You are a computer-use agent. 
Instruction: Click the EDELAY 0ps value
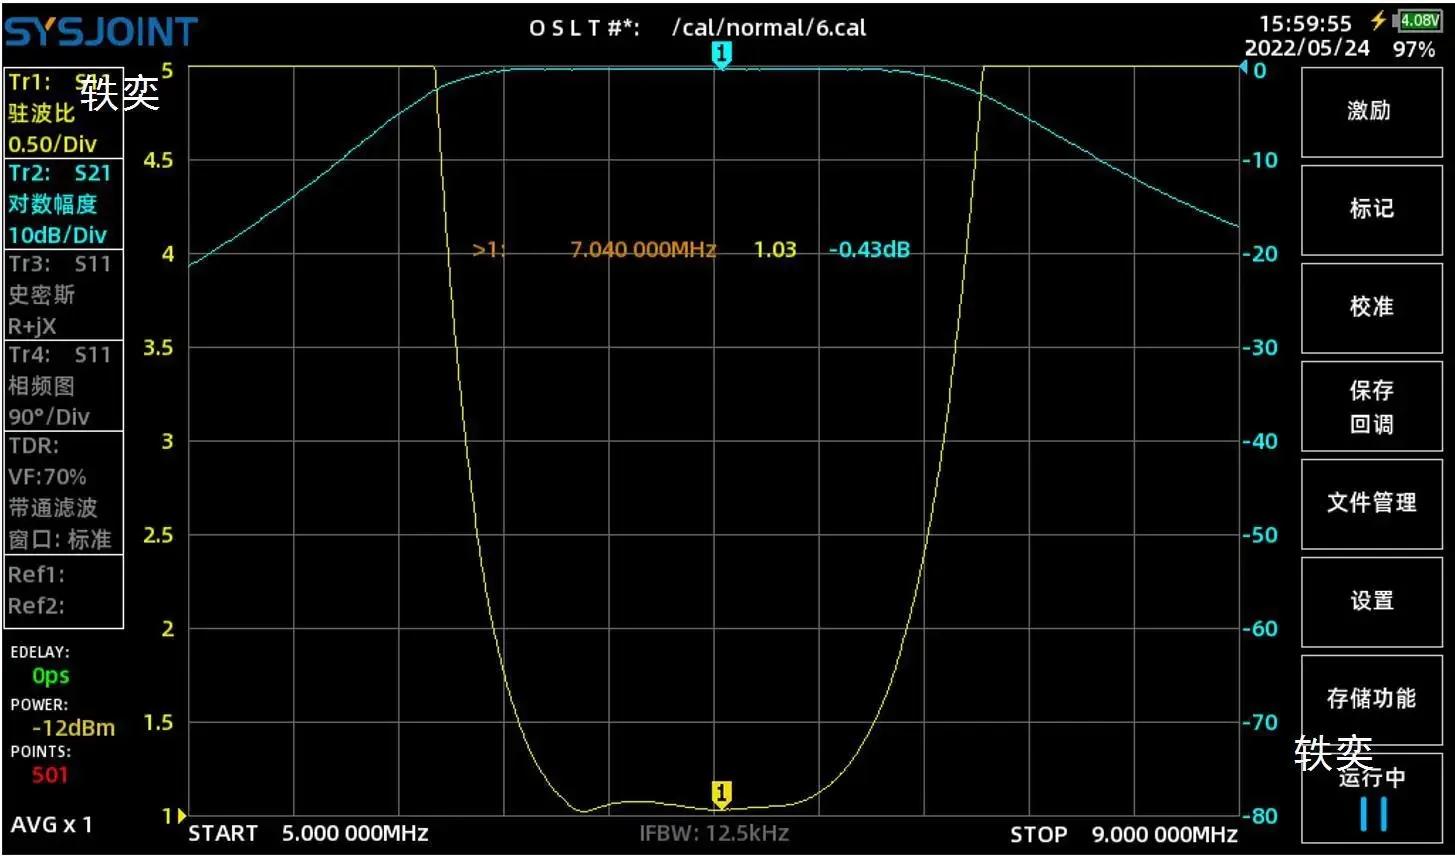[50, 677]
